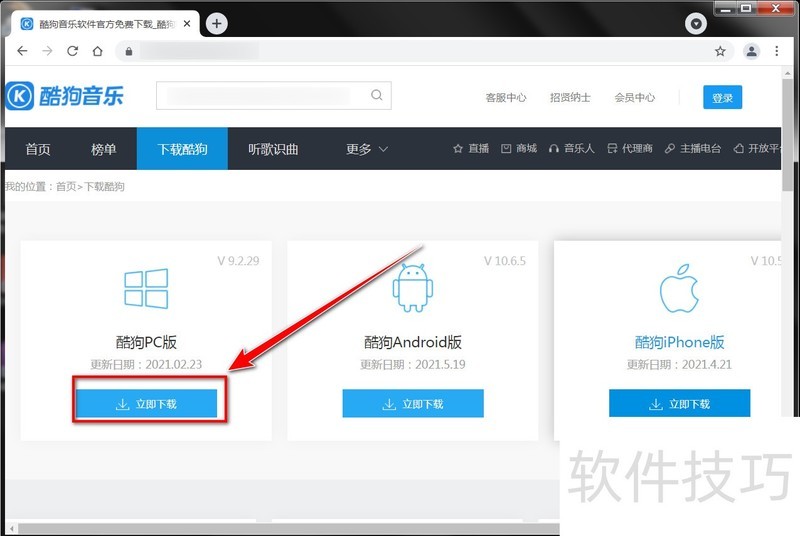Open 直播 with star icon
This screenshot has height=536, width=800.
point(471,148)
